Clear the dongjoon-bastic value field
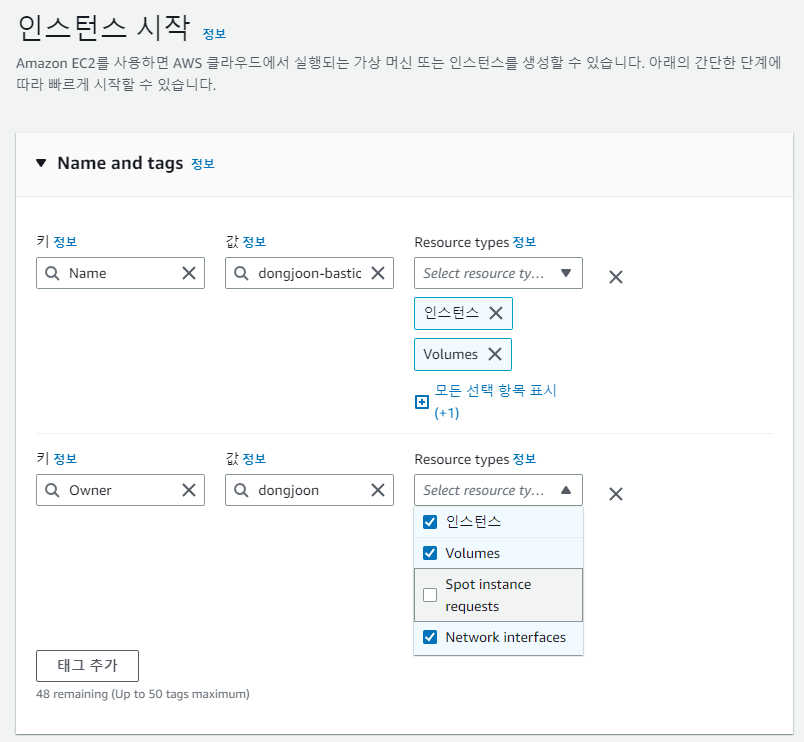This screenshot has height=742, width=804. click(378, 273)
